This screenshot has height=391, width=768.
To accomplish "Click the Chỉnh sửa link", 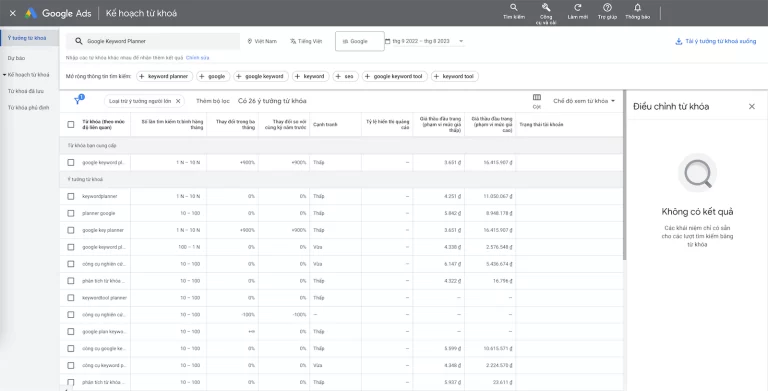I will pyautogui.click(x=197, y=58).
